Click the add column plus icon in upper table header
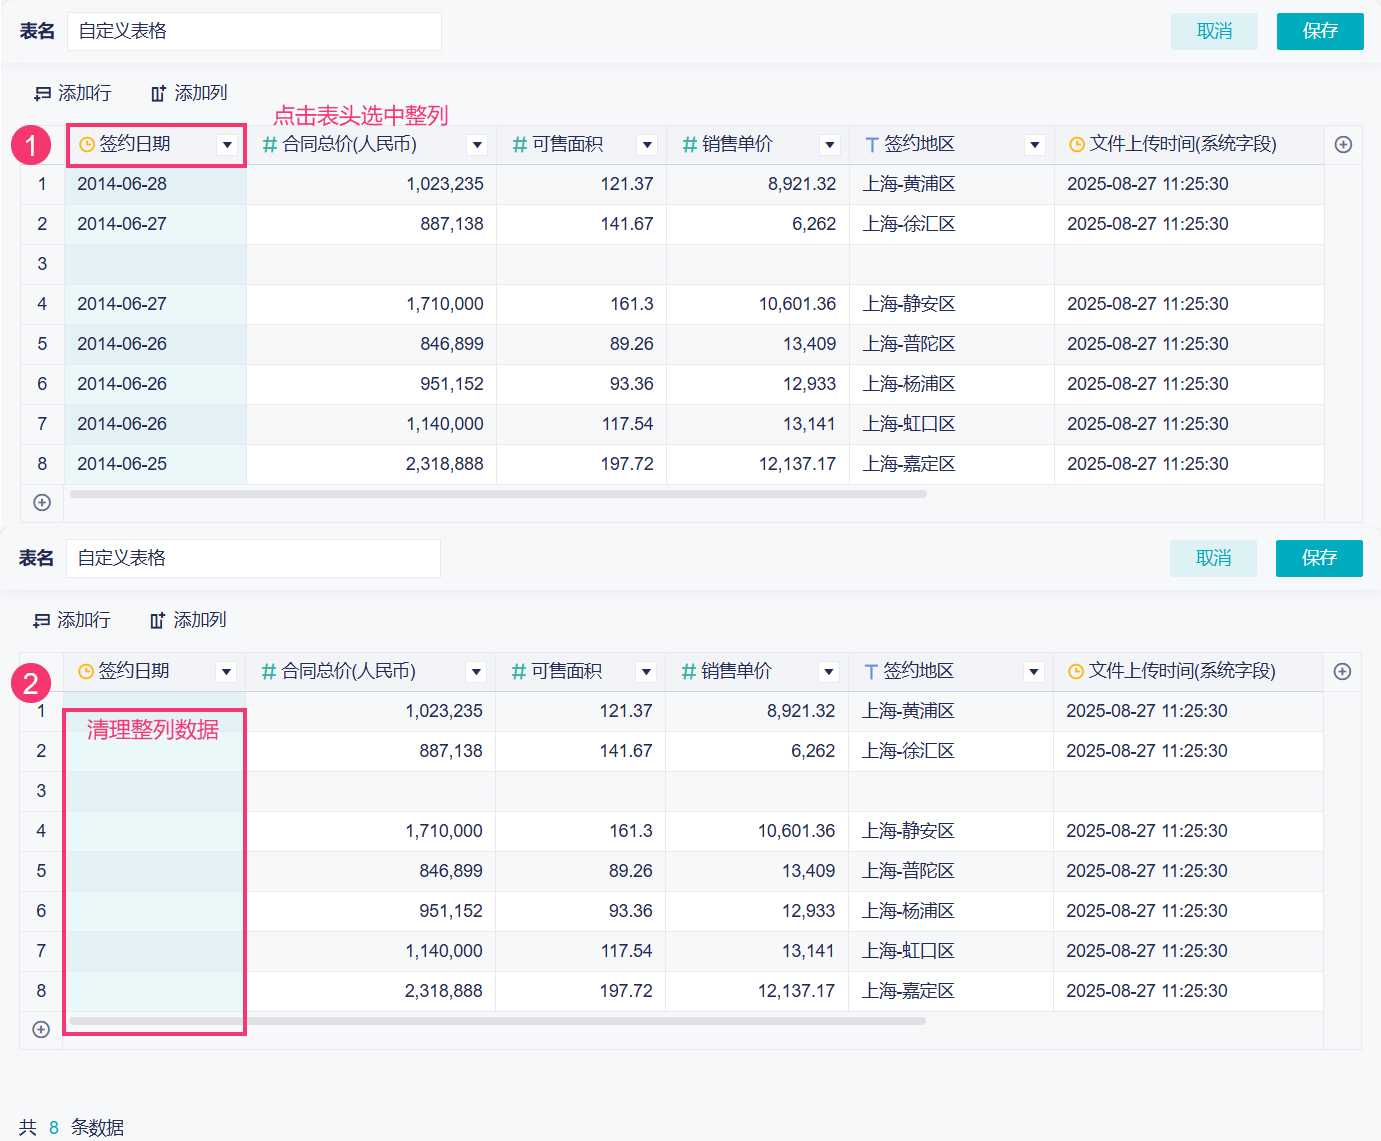The width and height of the screenshot is (1381, 1141). coord(1343,145)
